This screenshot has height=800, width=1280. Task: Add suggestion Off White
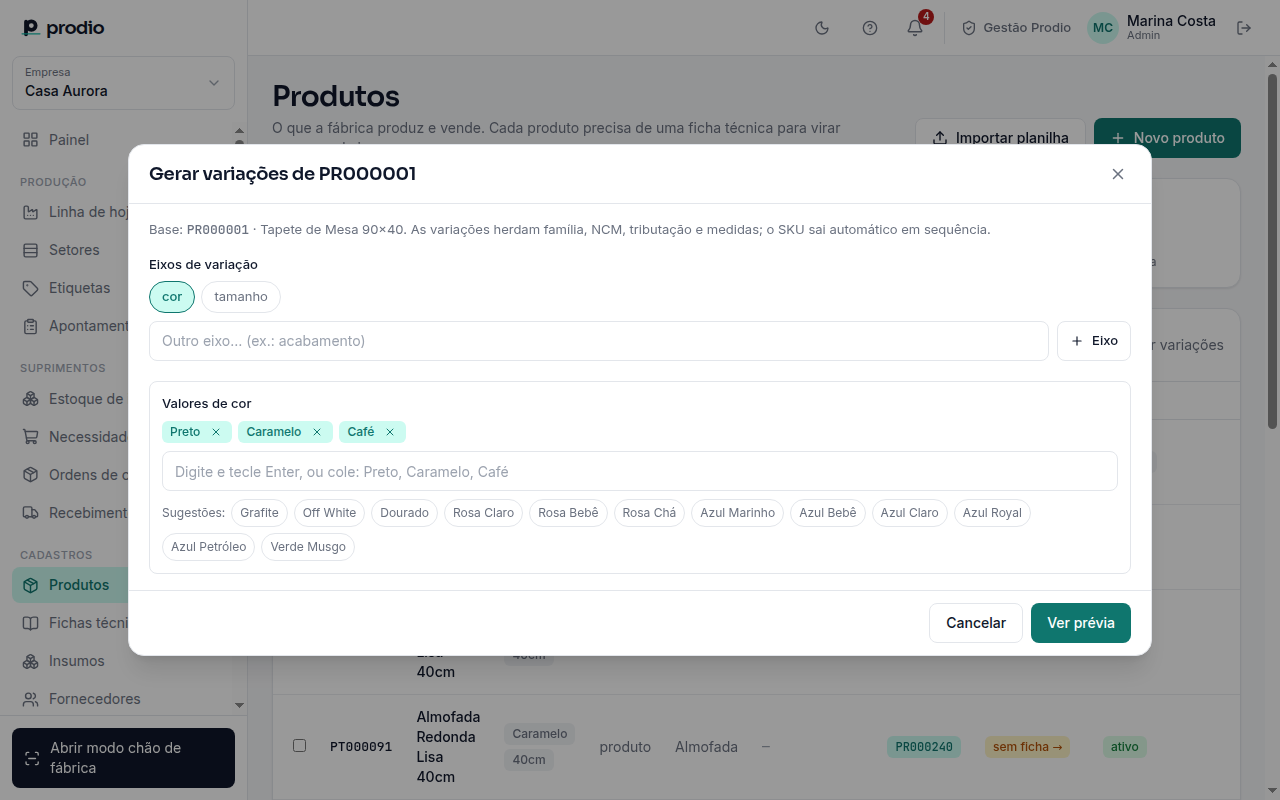coord(329,513)
